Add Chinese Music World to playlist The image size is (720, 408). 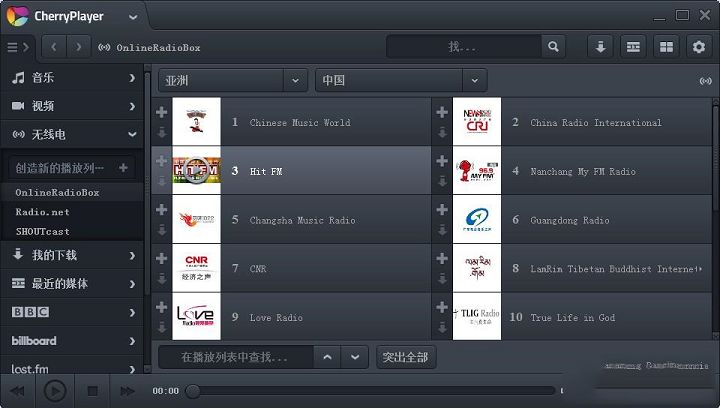[161, 112]
